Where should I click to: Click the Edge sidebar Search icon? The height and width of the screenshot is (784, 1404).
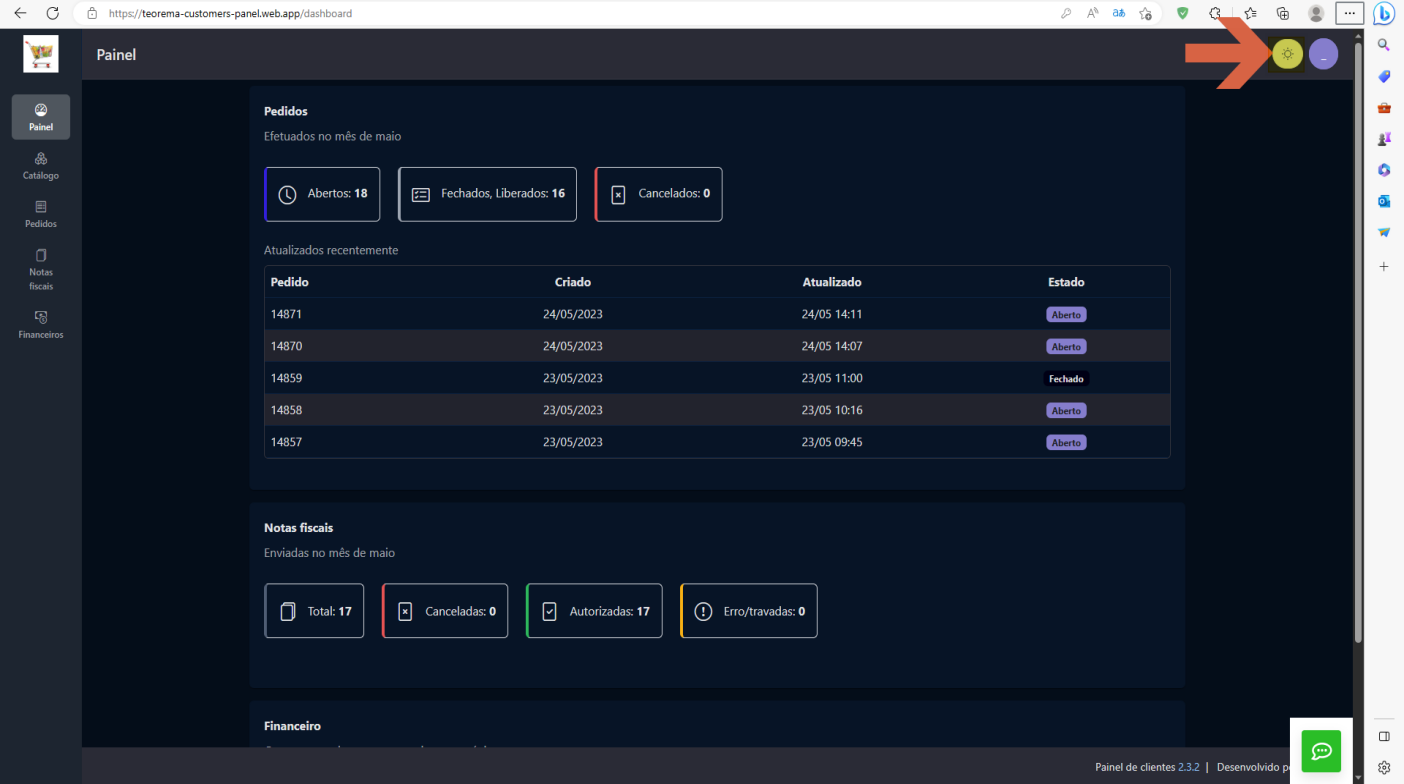(1384, 45)
